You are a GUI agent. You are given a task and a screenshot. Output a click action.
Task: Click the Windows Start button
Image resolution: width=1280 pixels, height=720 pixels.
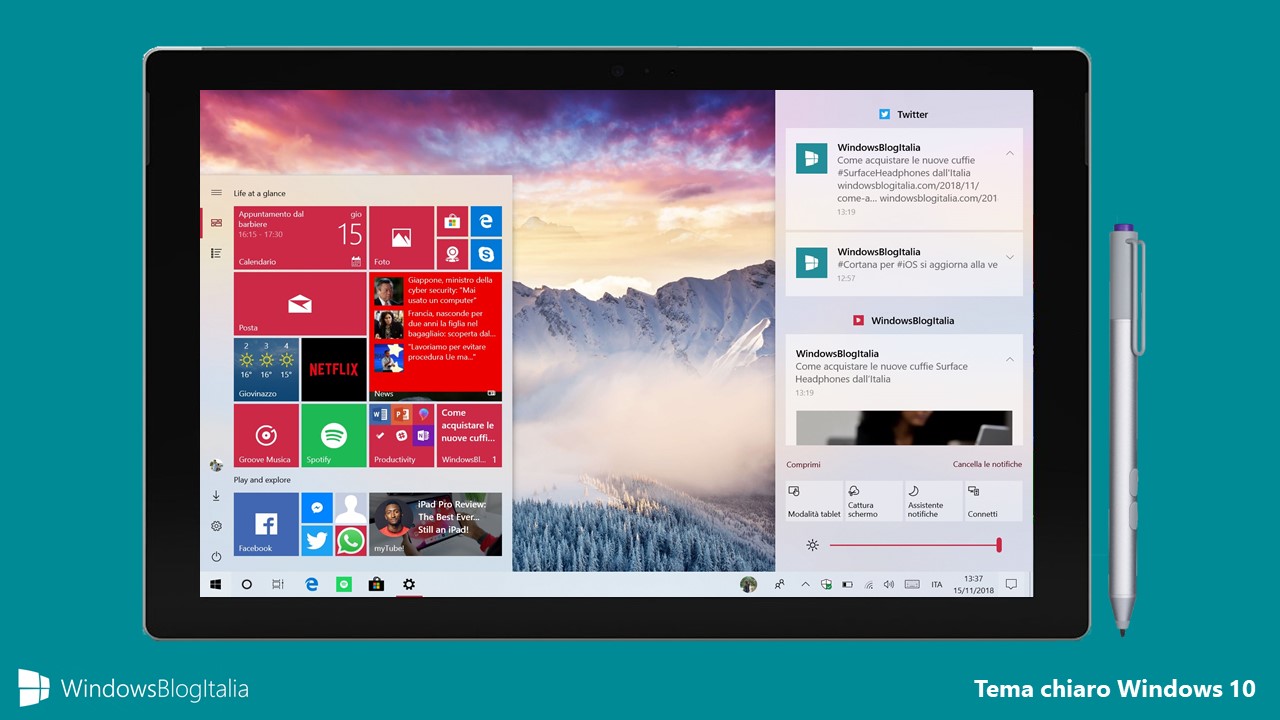click(x=215, y=584)
